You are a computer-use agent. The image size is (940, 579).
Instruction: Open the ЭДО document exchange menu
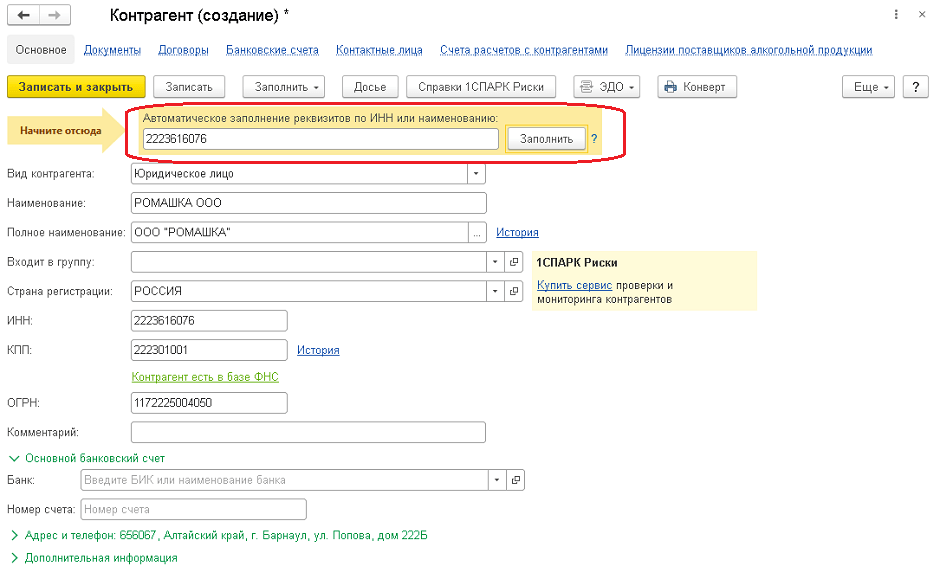coord(606,87)
